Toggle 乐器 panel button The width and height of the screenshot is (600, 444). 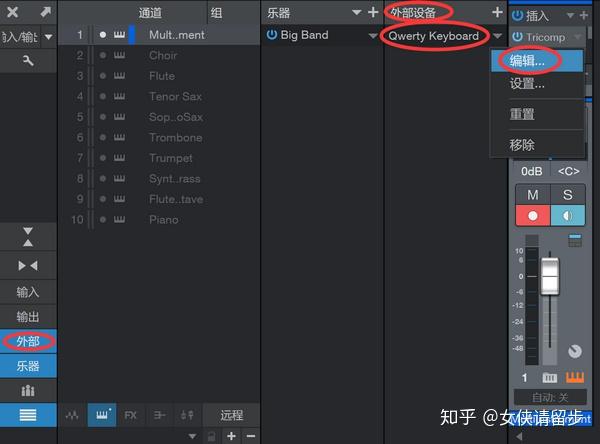click(28, 366)
